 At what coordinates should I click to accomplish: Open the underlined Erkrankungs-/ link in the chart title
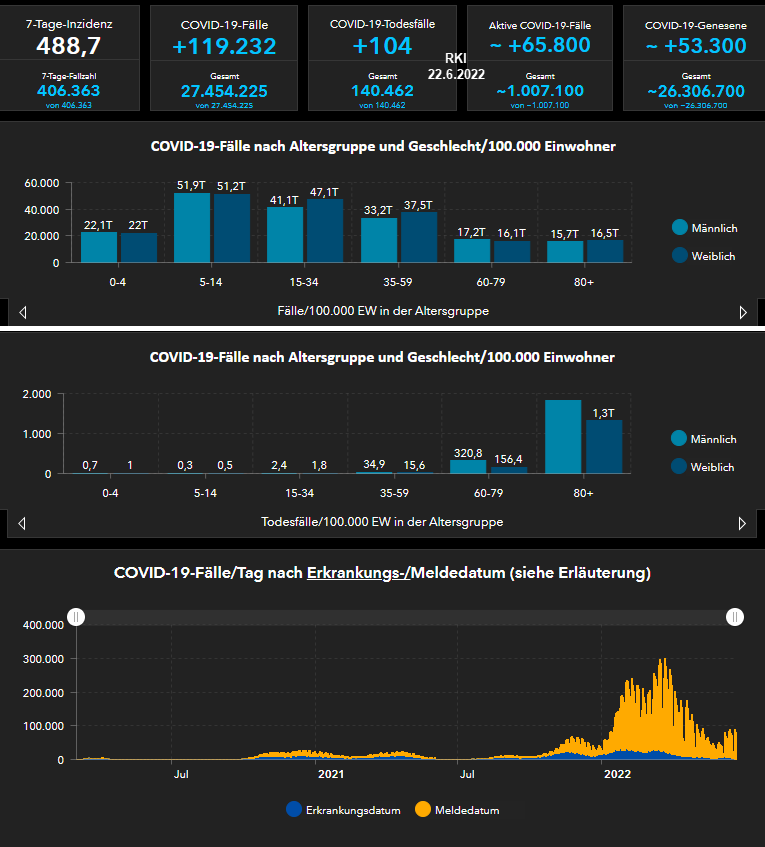pyautogui.click(x=358, y=573)
